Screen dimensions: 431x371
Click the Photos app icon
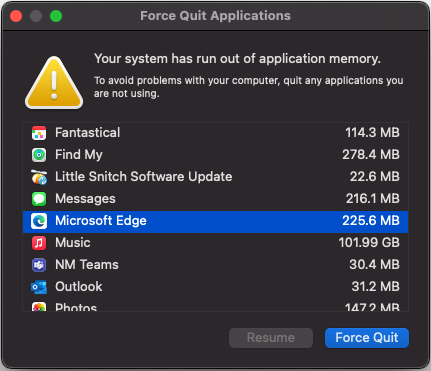click(x=39, y=307)
